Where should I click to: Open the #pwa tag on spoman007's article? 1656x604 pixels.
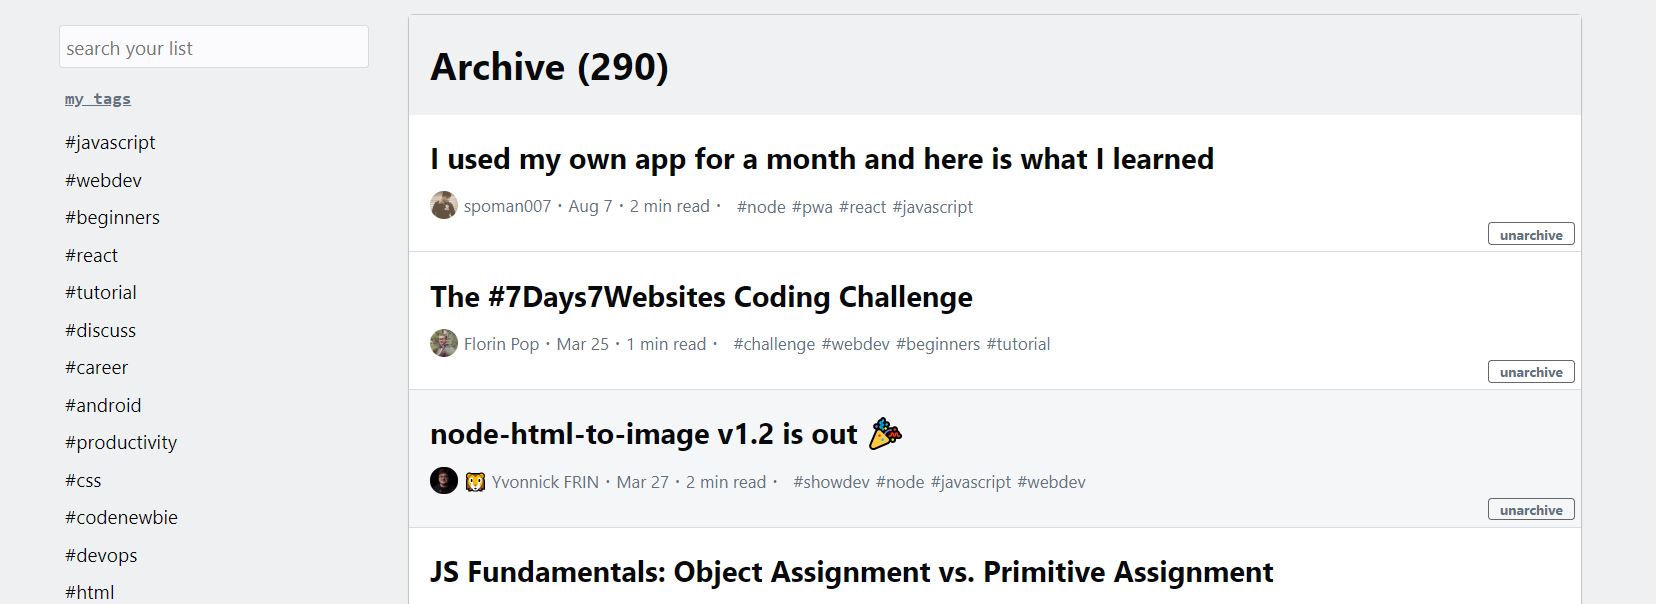(x=811, y=207)
